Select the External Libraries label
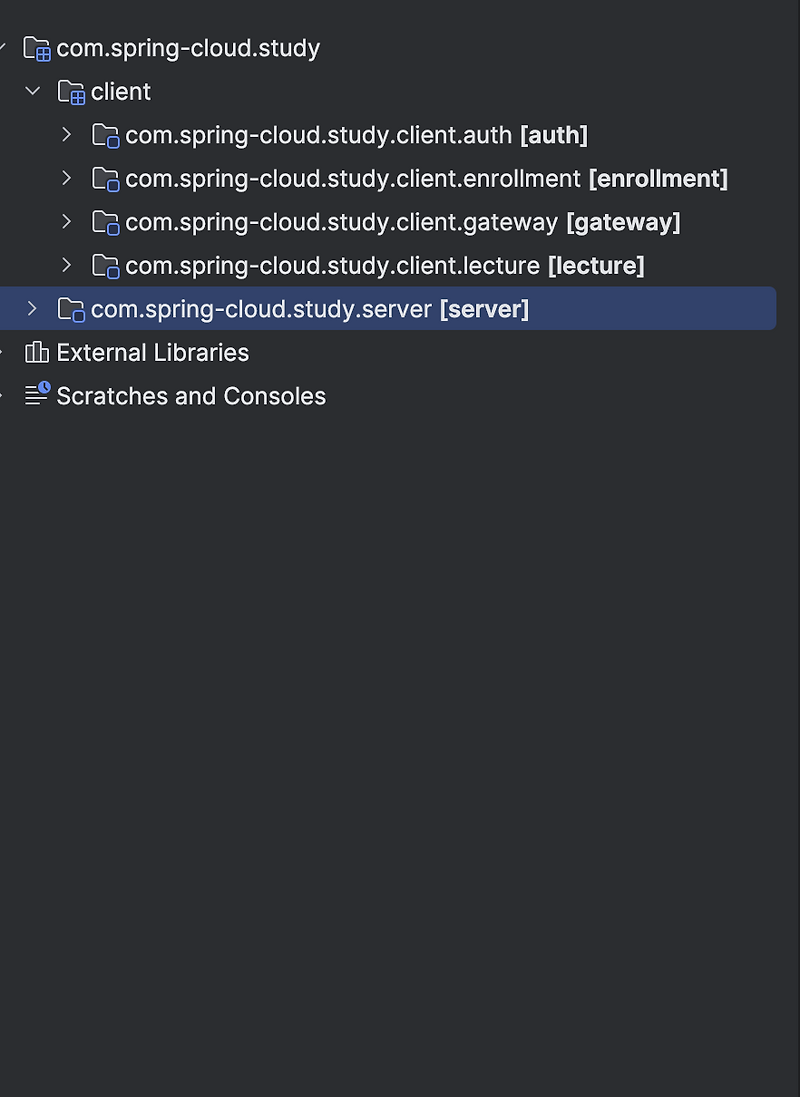 pos(152,353)
